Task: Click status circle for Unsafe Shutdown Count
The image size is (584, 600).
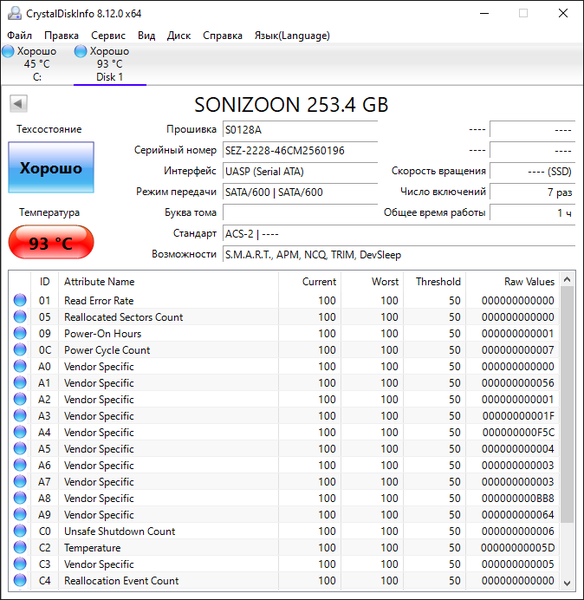Action: pos(20,531)
